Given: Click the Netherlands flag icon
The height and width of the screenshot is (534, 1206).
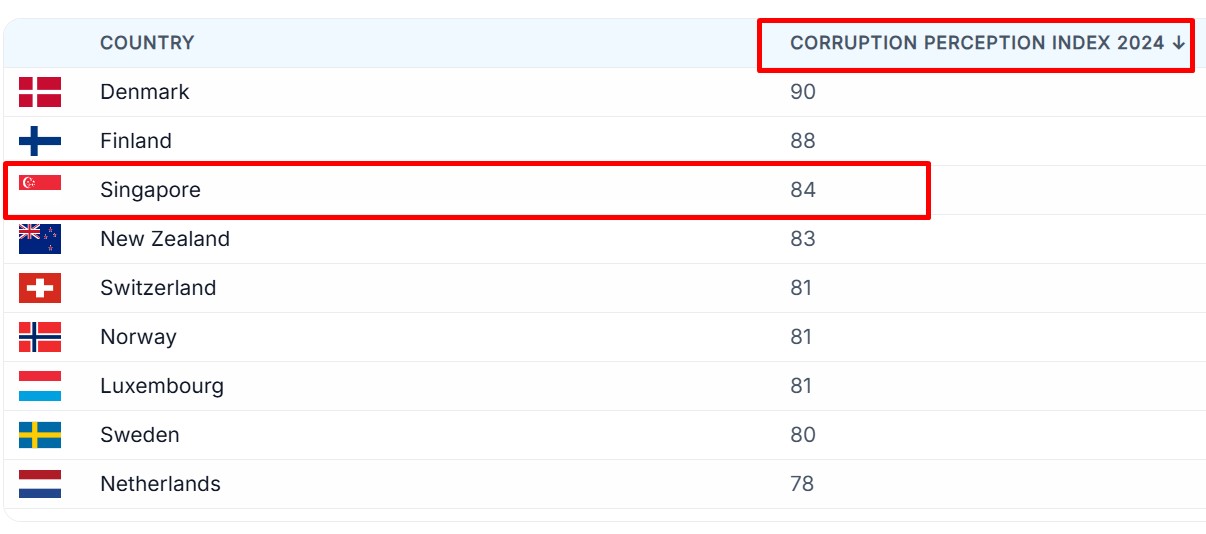Looking at the screenshot, I should (x=40, y=484).
